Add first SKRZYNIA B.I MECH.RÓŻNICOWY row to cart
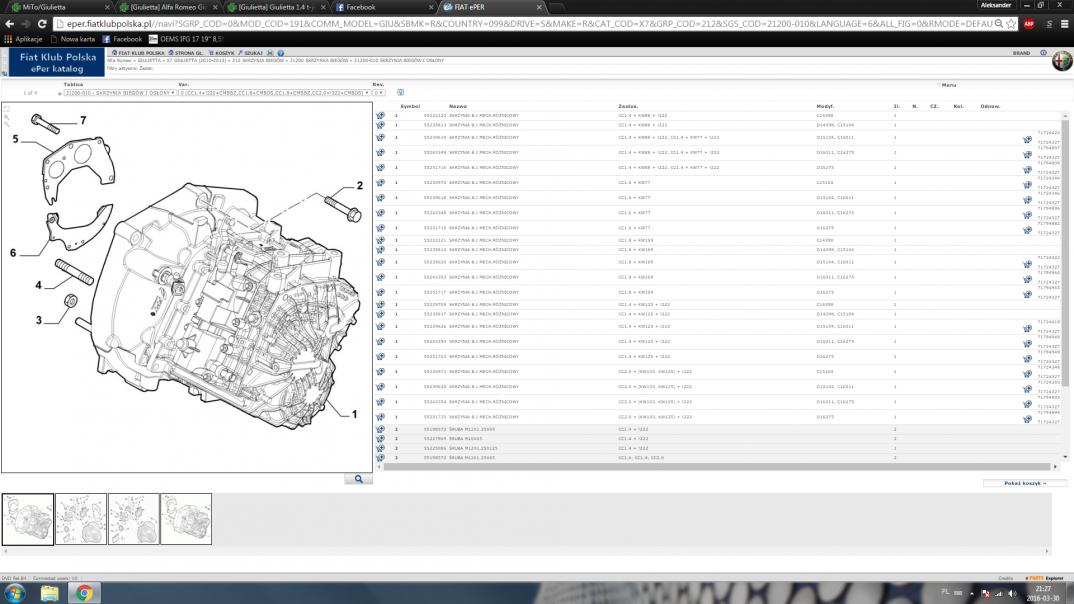Viewport: 1074px width, 604px height. coord(380,116)
